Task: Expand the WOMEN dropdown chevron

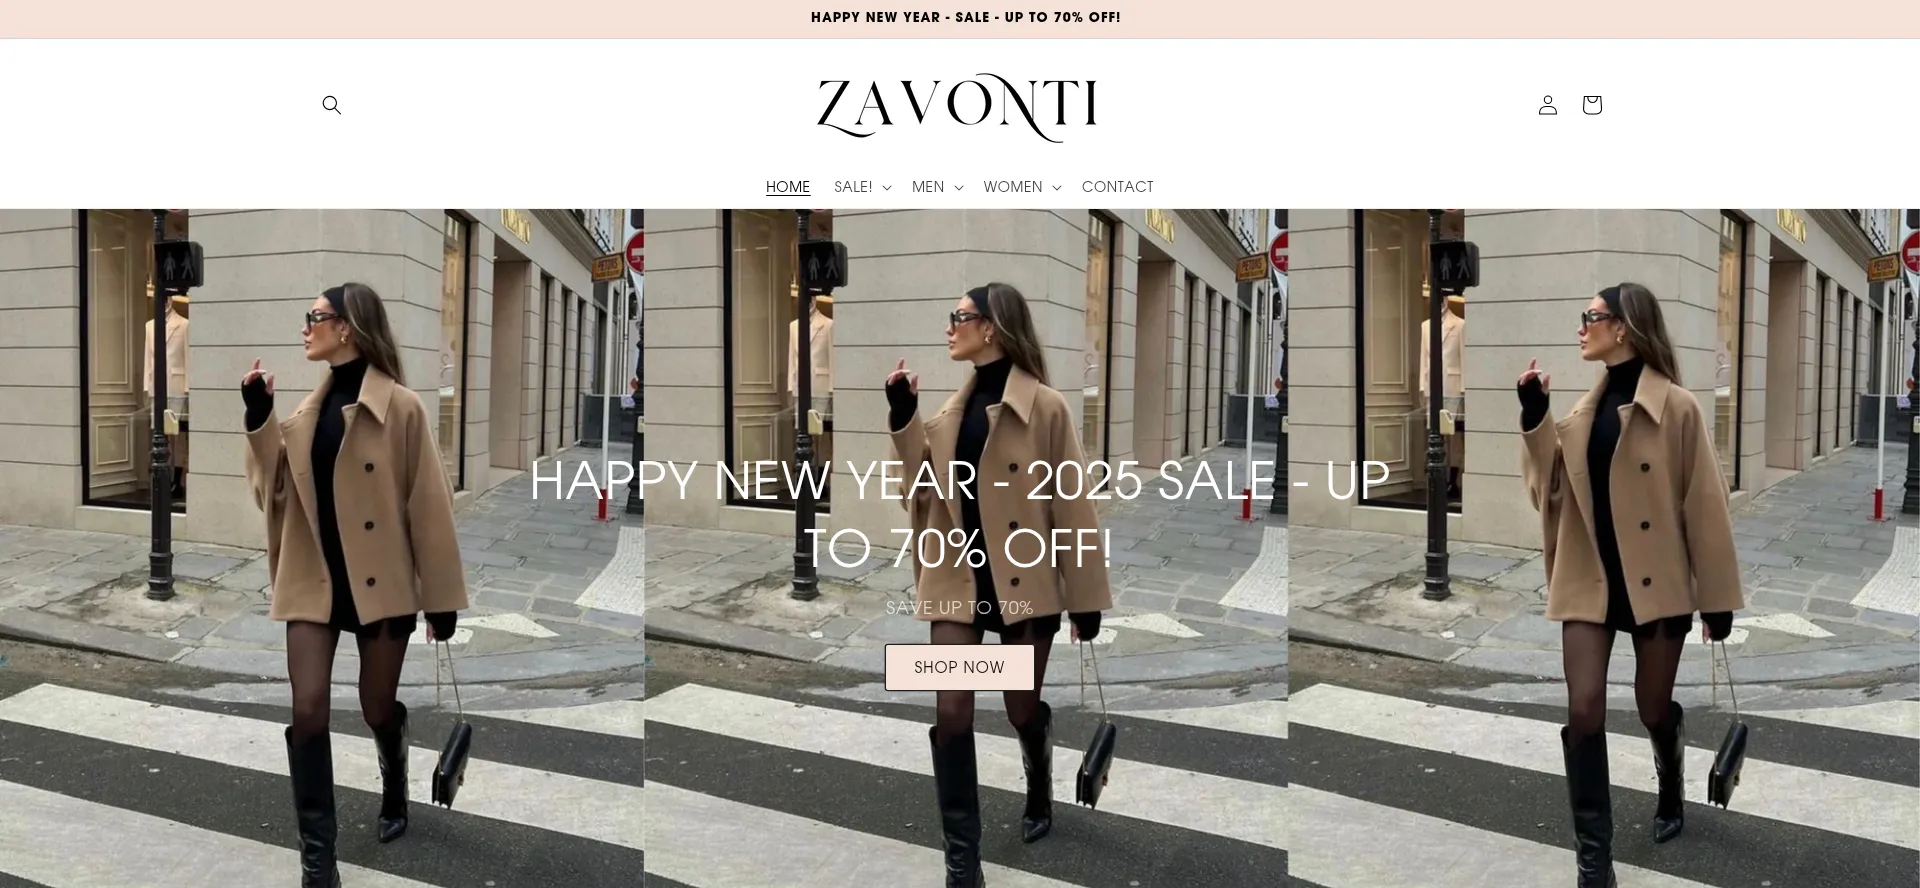Action: [x=1057, y=188]
